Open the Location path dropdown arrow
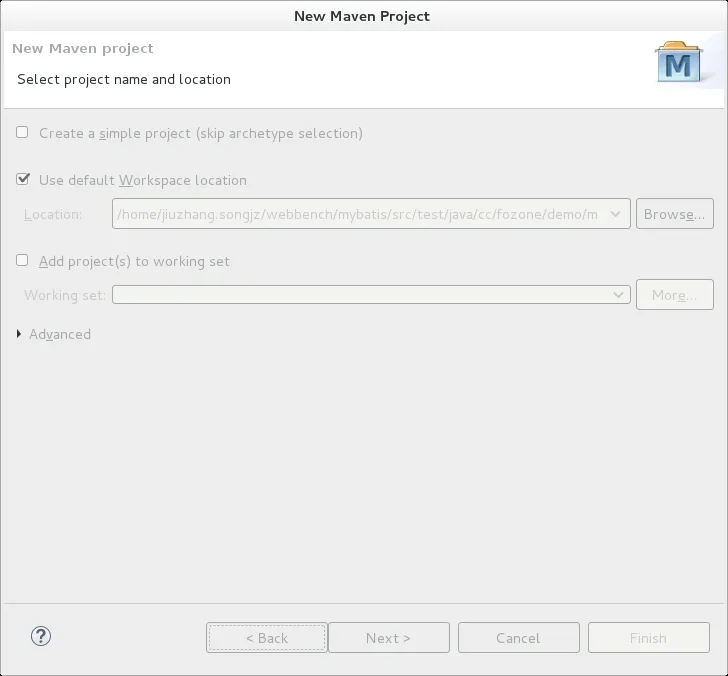728x676 pixels. click(x=615, y=214)
